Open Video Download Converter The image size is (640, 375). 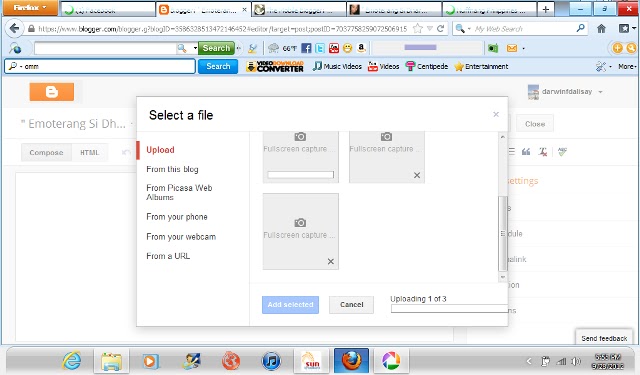click(275, 67)
